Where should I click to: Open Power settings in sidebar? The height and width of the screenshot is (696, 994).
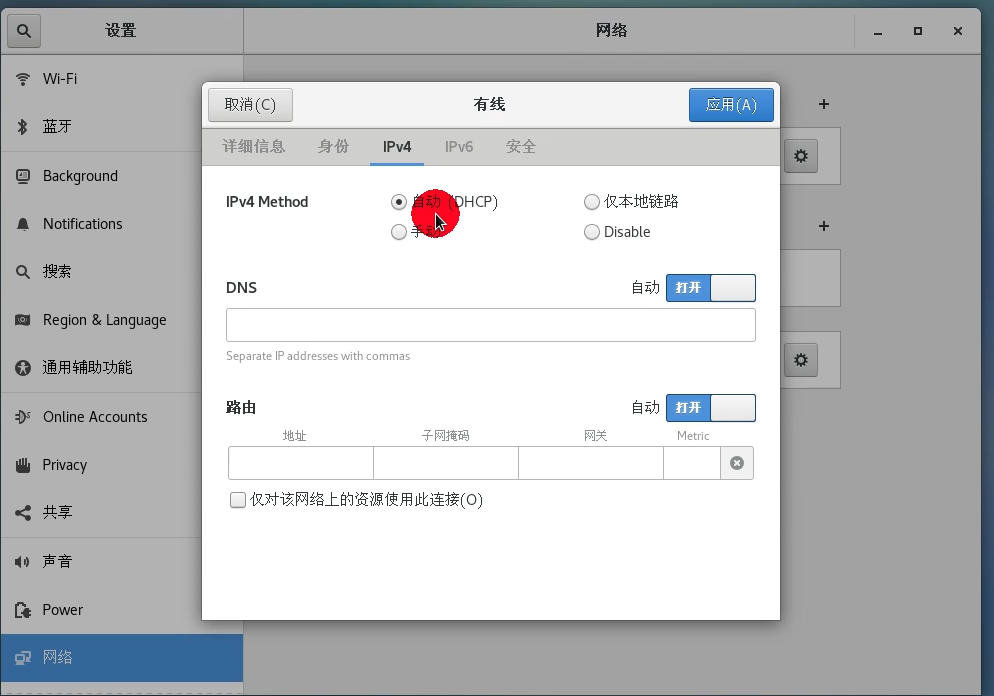tap(122, 610)
